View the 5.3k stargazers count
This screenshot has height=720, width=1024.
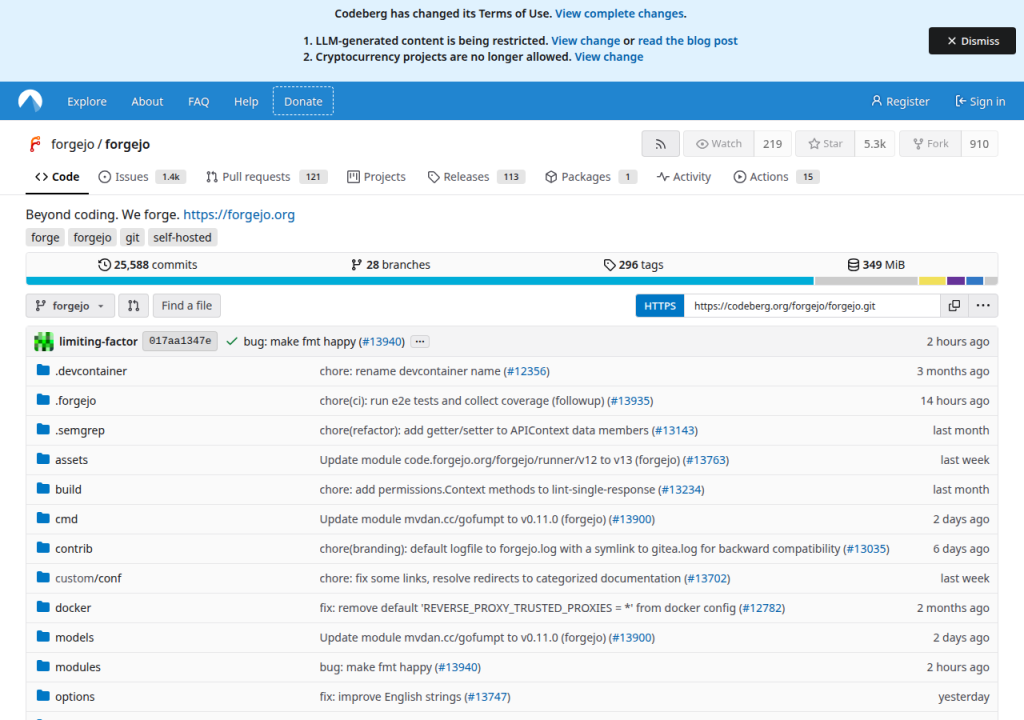pos(874,144)
